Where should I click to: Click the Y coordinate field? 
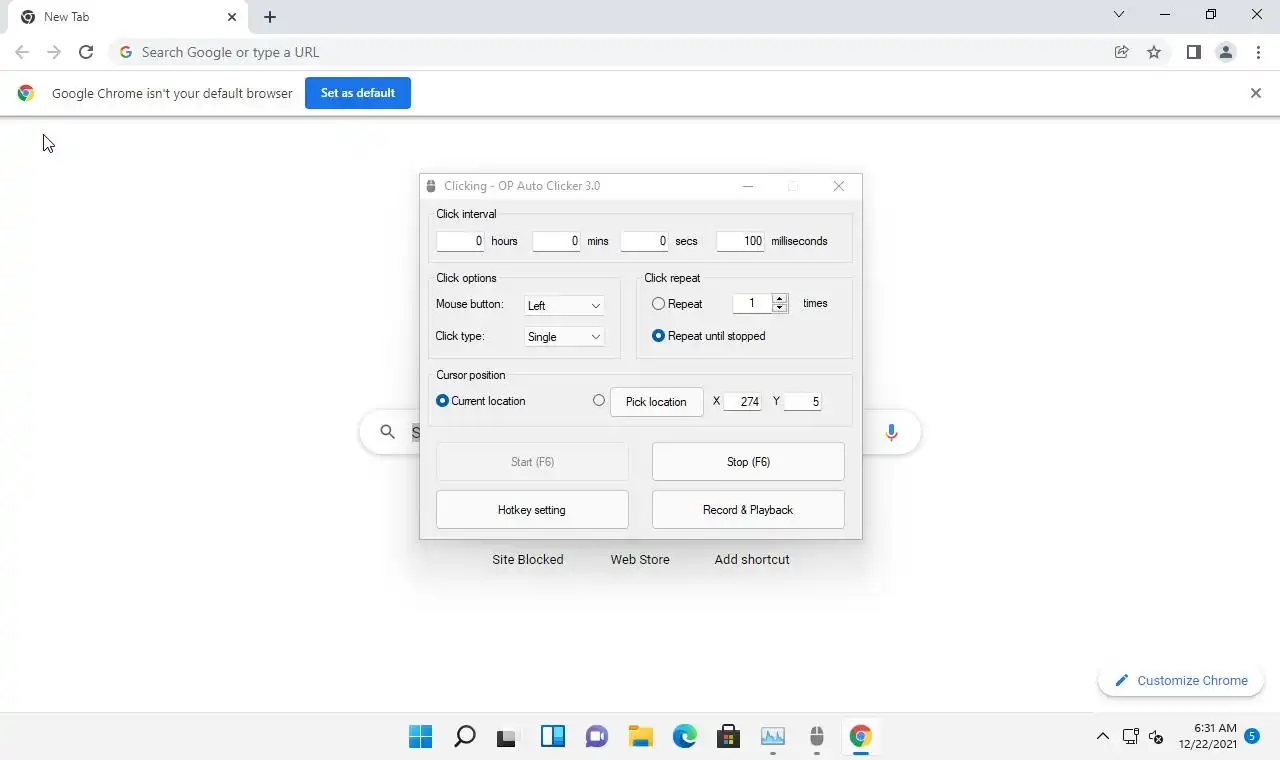click(802, 402)
